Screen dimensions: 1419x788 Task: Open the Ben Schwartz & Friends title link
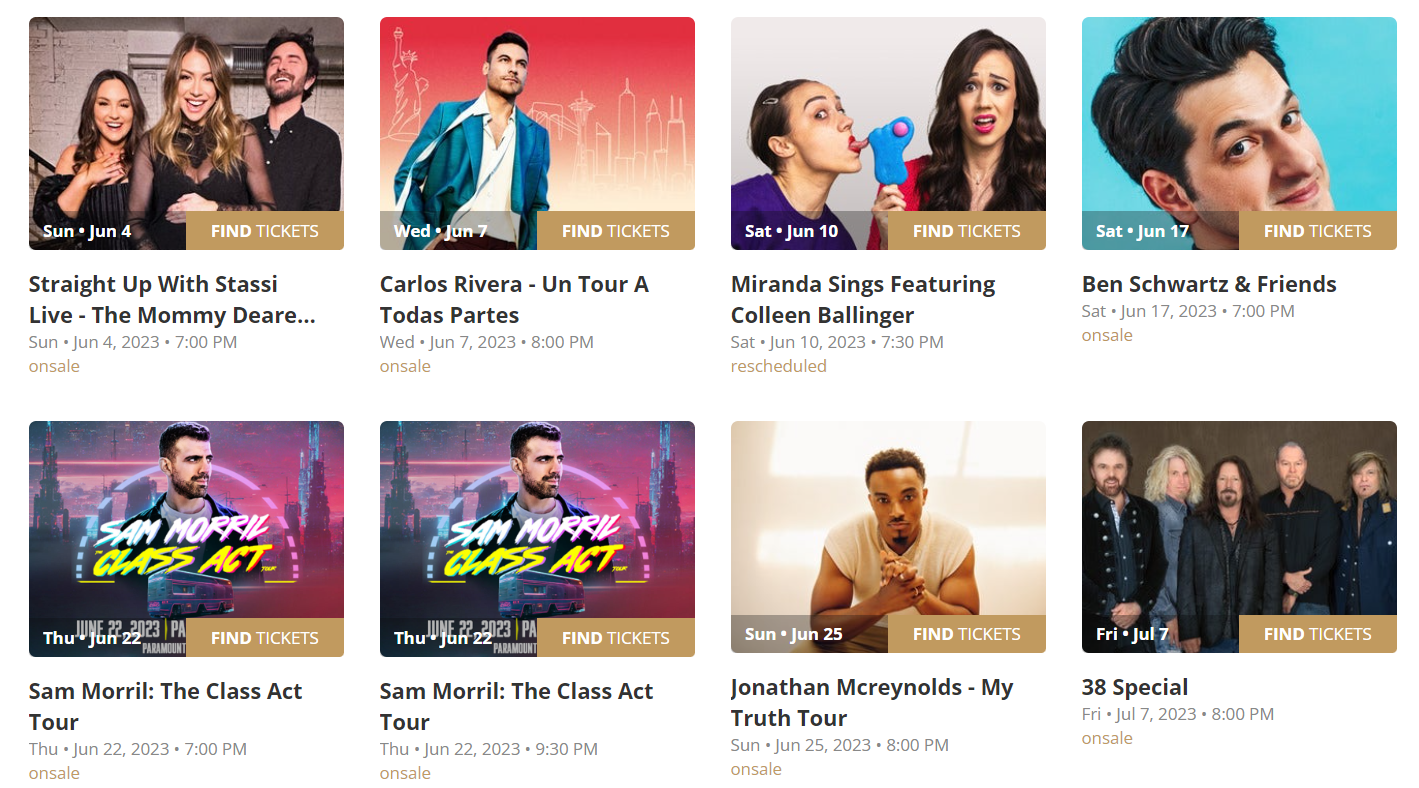click(x=1209, y=285)
